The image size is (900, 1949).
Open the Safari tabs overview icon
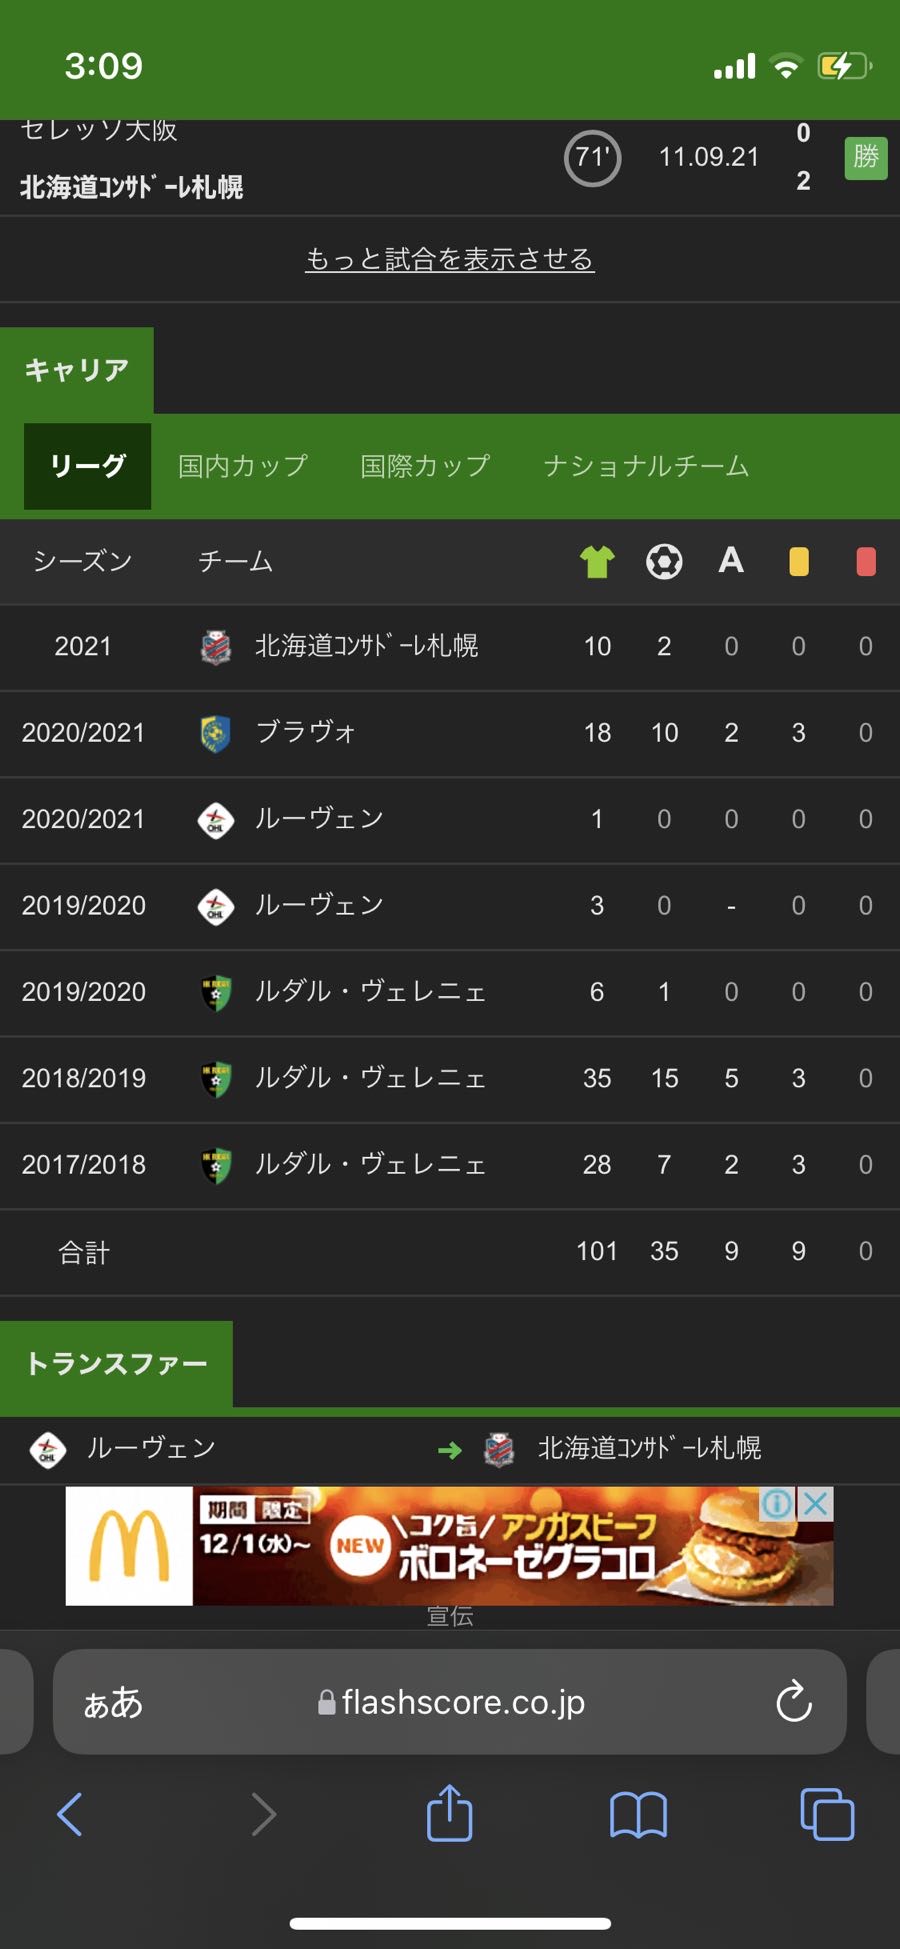point(827,1814)
